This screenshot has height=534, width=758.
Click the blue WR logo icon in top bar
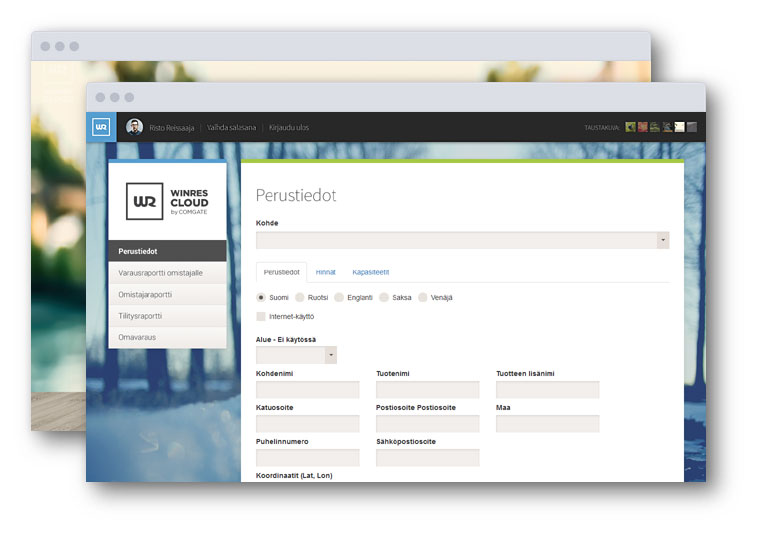101,127
